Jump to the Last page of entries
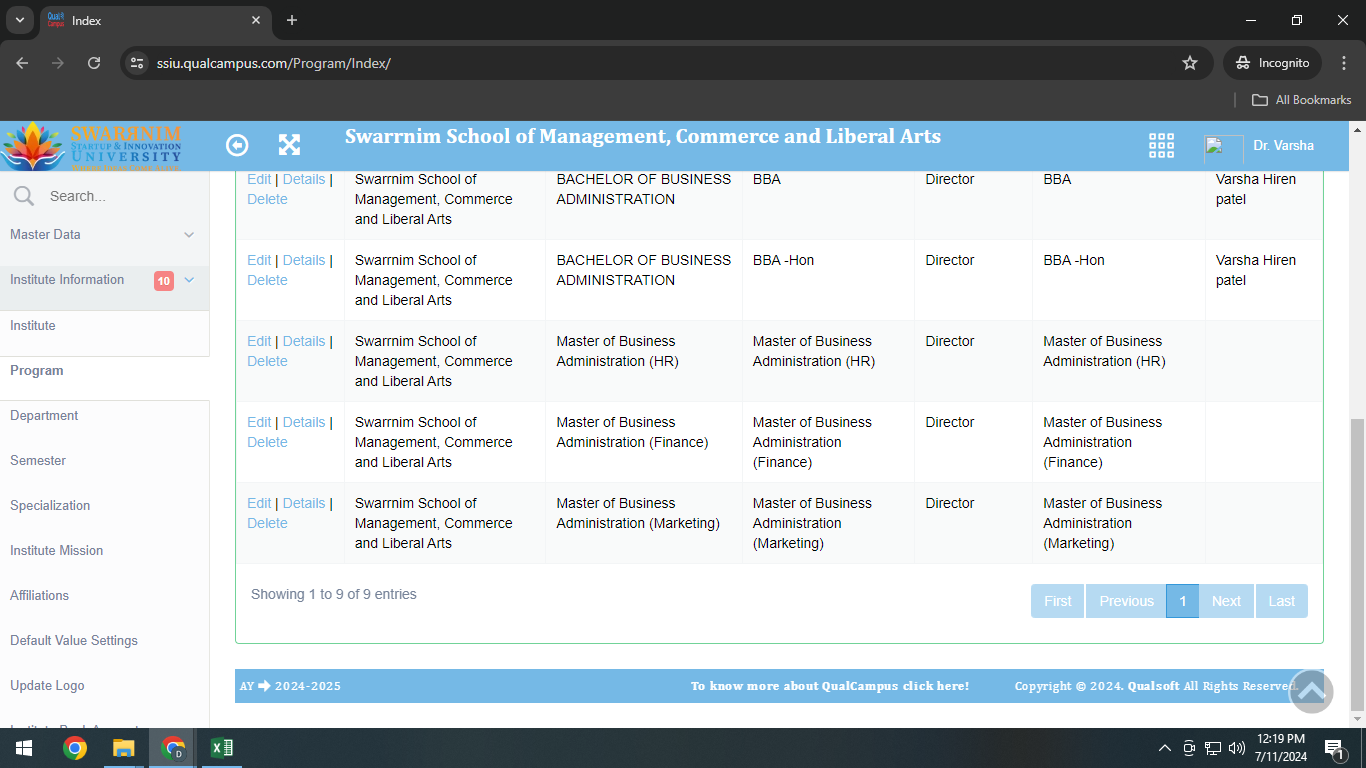1366x768 pixels. [1282, 601]
